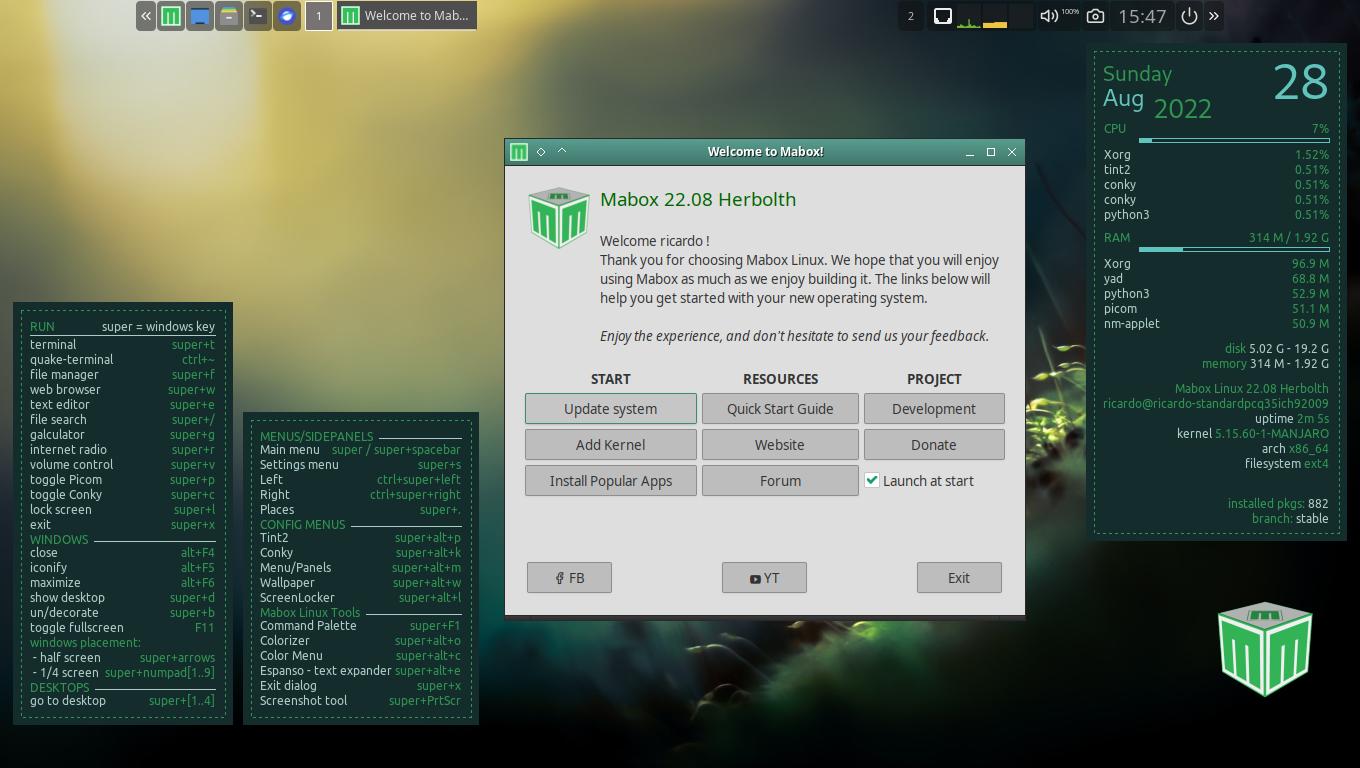The image size is (1360, 768).
Task: Click the CPU usage bar in Conky
Action: pyautogui.click(x=1234, y=140)
